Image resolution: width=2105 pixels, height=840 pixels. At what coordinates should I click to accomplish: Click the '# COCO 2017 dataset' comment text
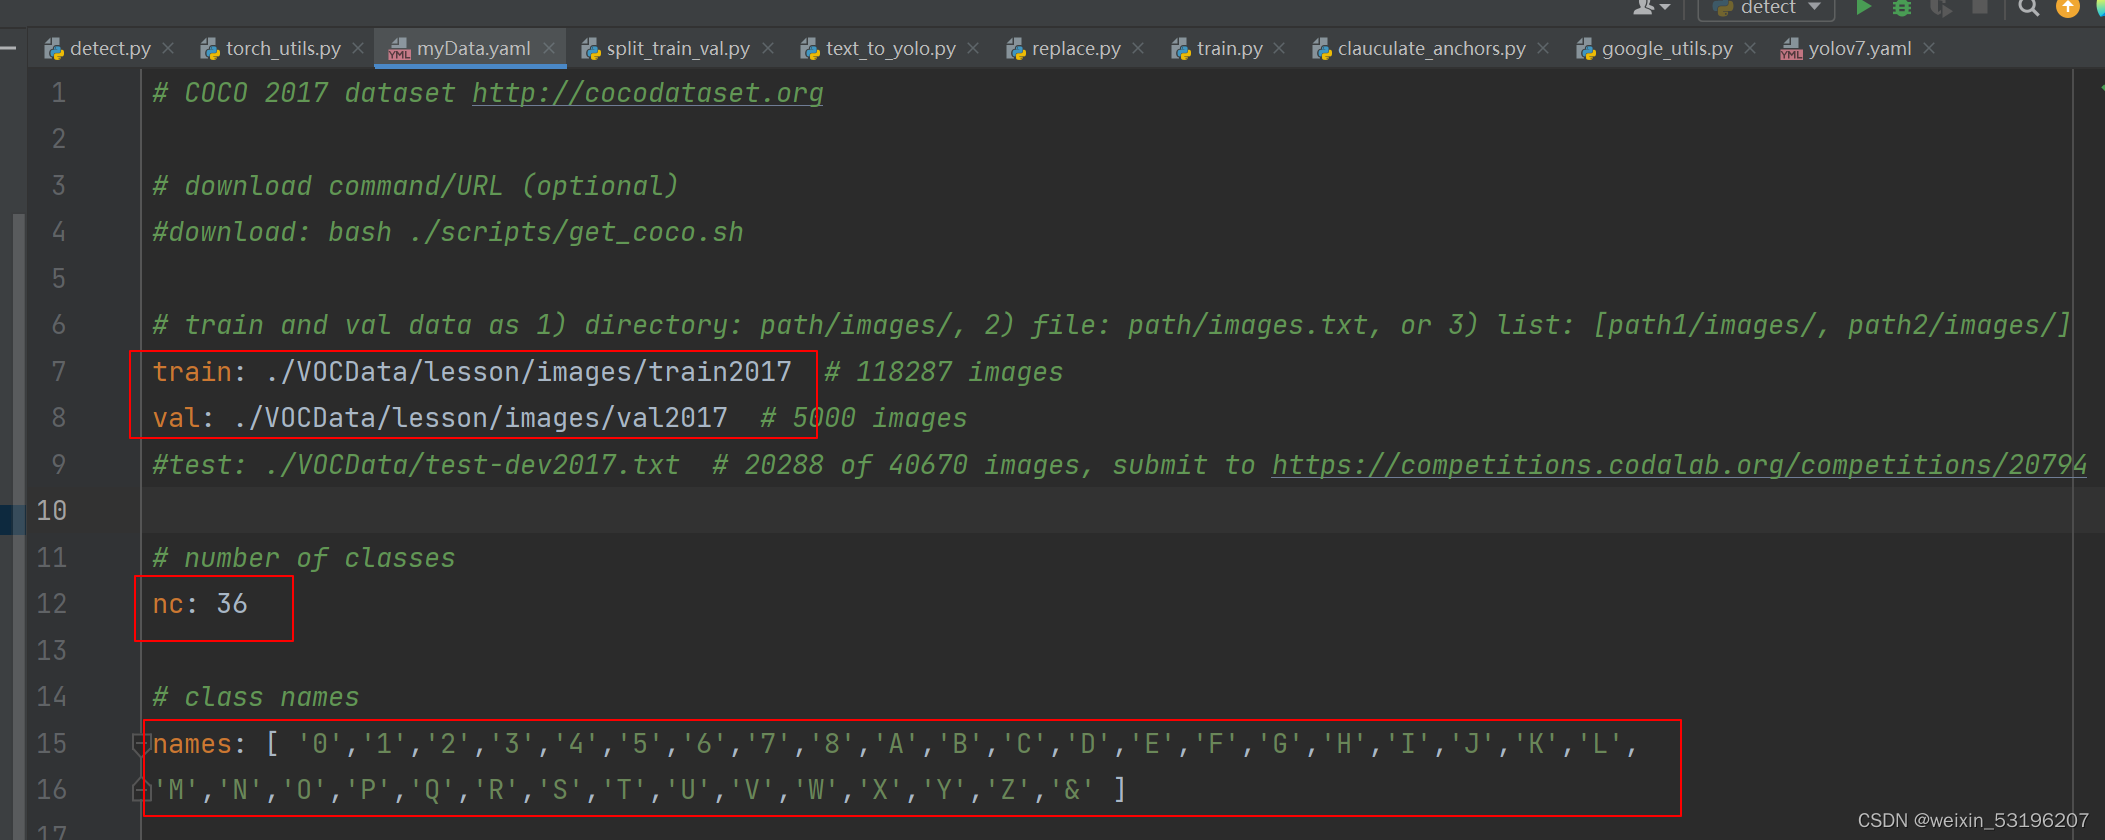(x=304, y=93)
